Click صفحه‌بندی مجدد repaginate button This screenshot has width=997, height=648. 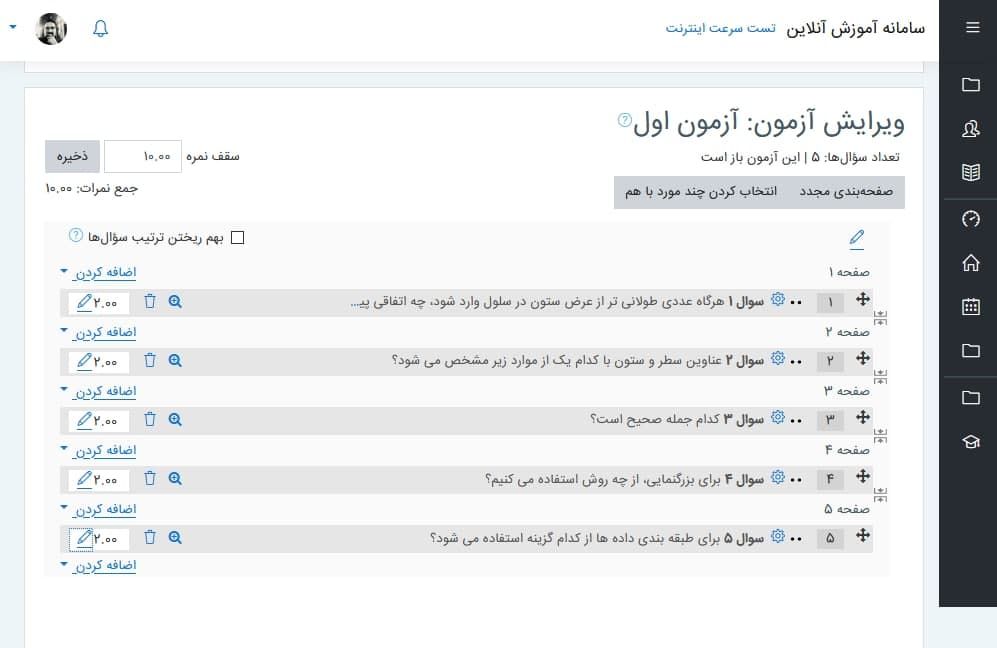[x=846, y=191]
